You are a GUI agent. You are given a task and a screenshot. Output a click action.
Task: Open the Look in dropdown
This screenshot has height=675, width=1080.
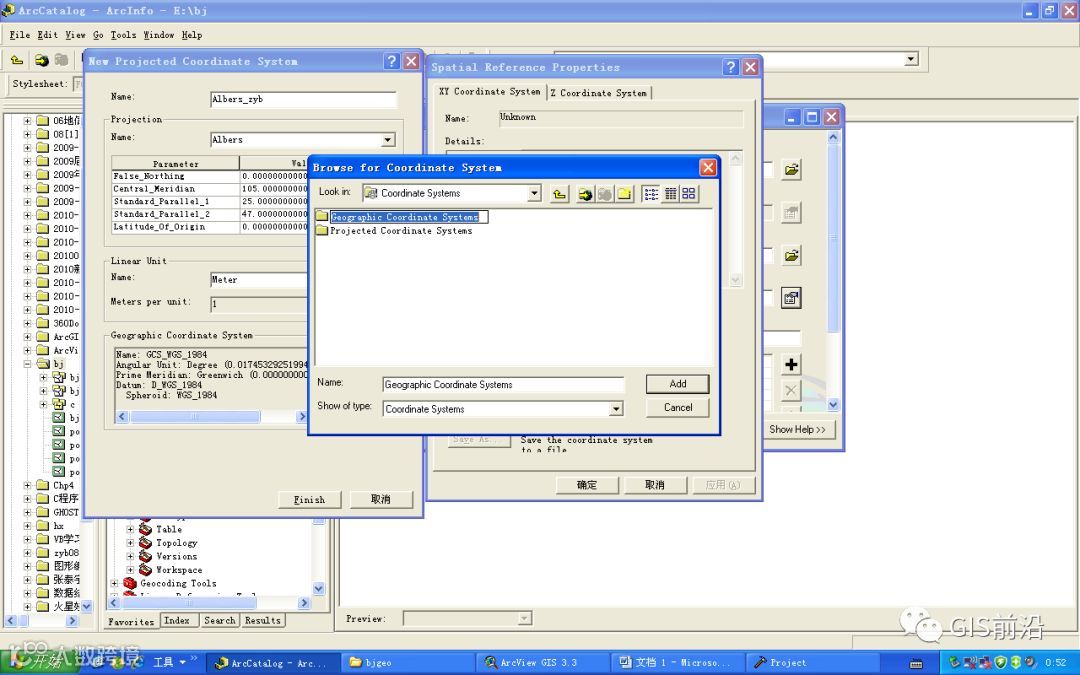[x=534, y=194]
